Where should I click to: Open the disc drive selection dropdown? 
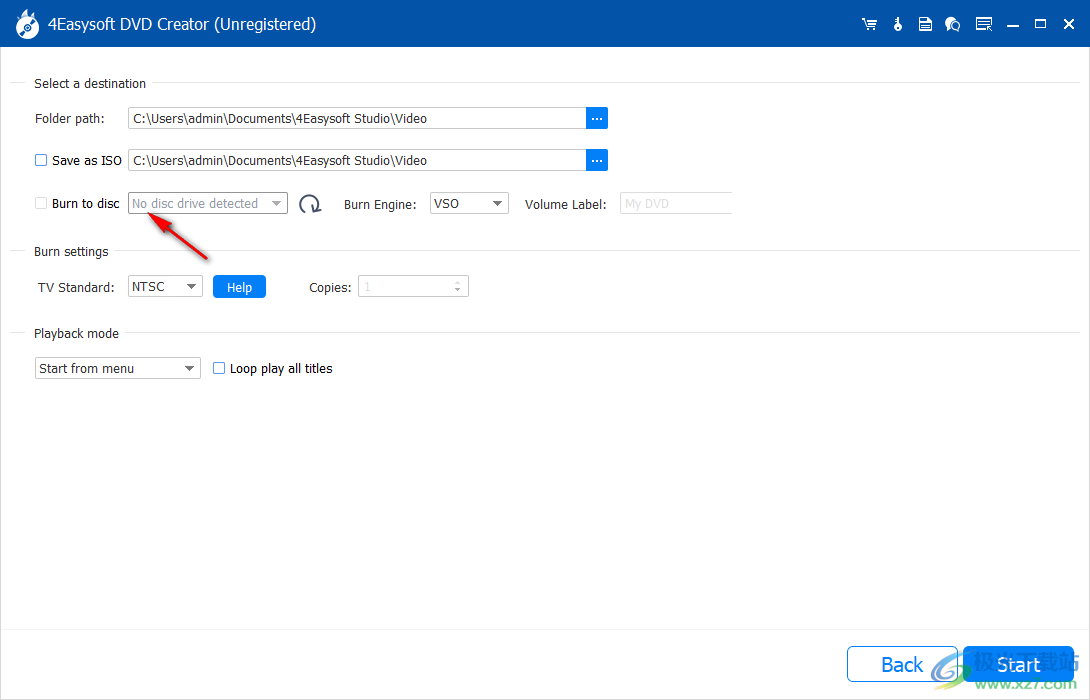208,203
